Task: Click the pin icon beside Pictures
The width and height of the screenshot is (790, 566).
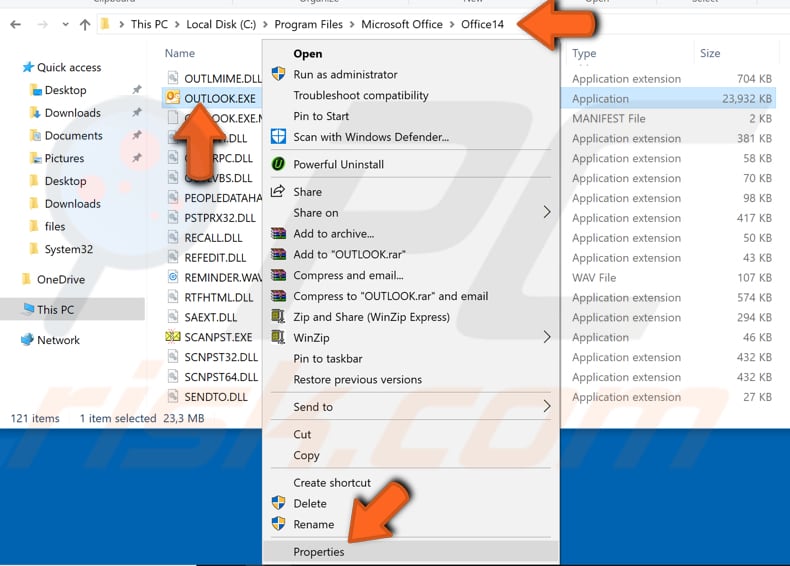Action: (x=137, y=158)
